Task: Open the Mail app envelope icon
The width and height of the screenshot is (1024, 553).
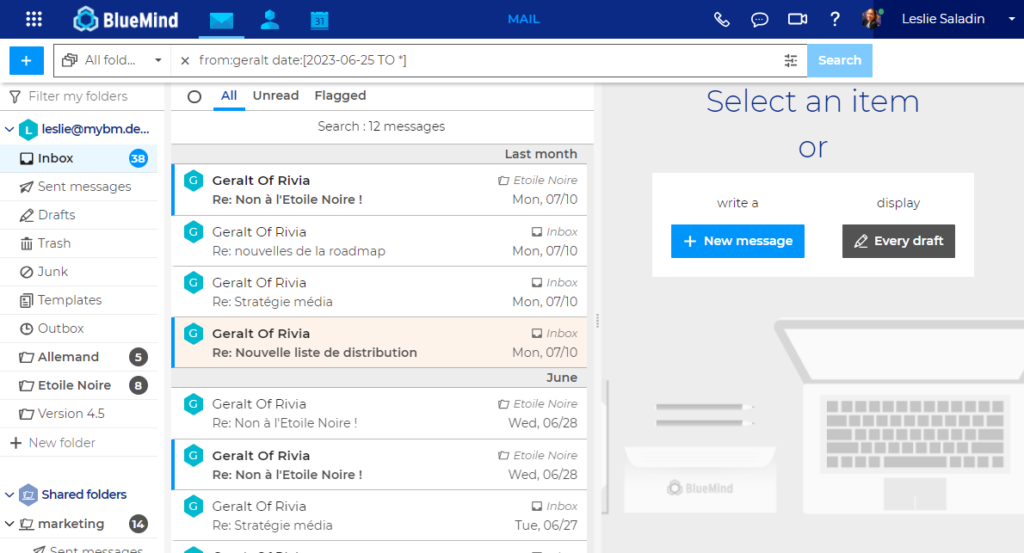Action: coord(221,20)
